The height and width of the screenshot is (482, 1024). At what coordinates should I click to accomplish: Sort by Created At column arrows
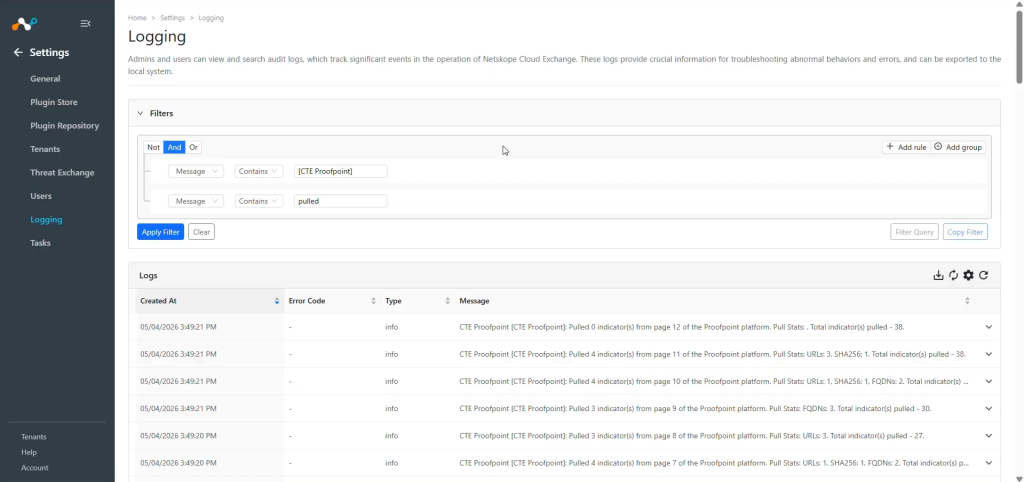tap(277, 301)
